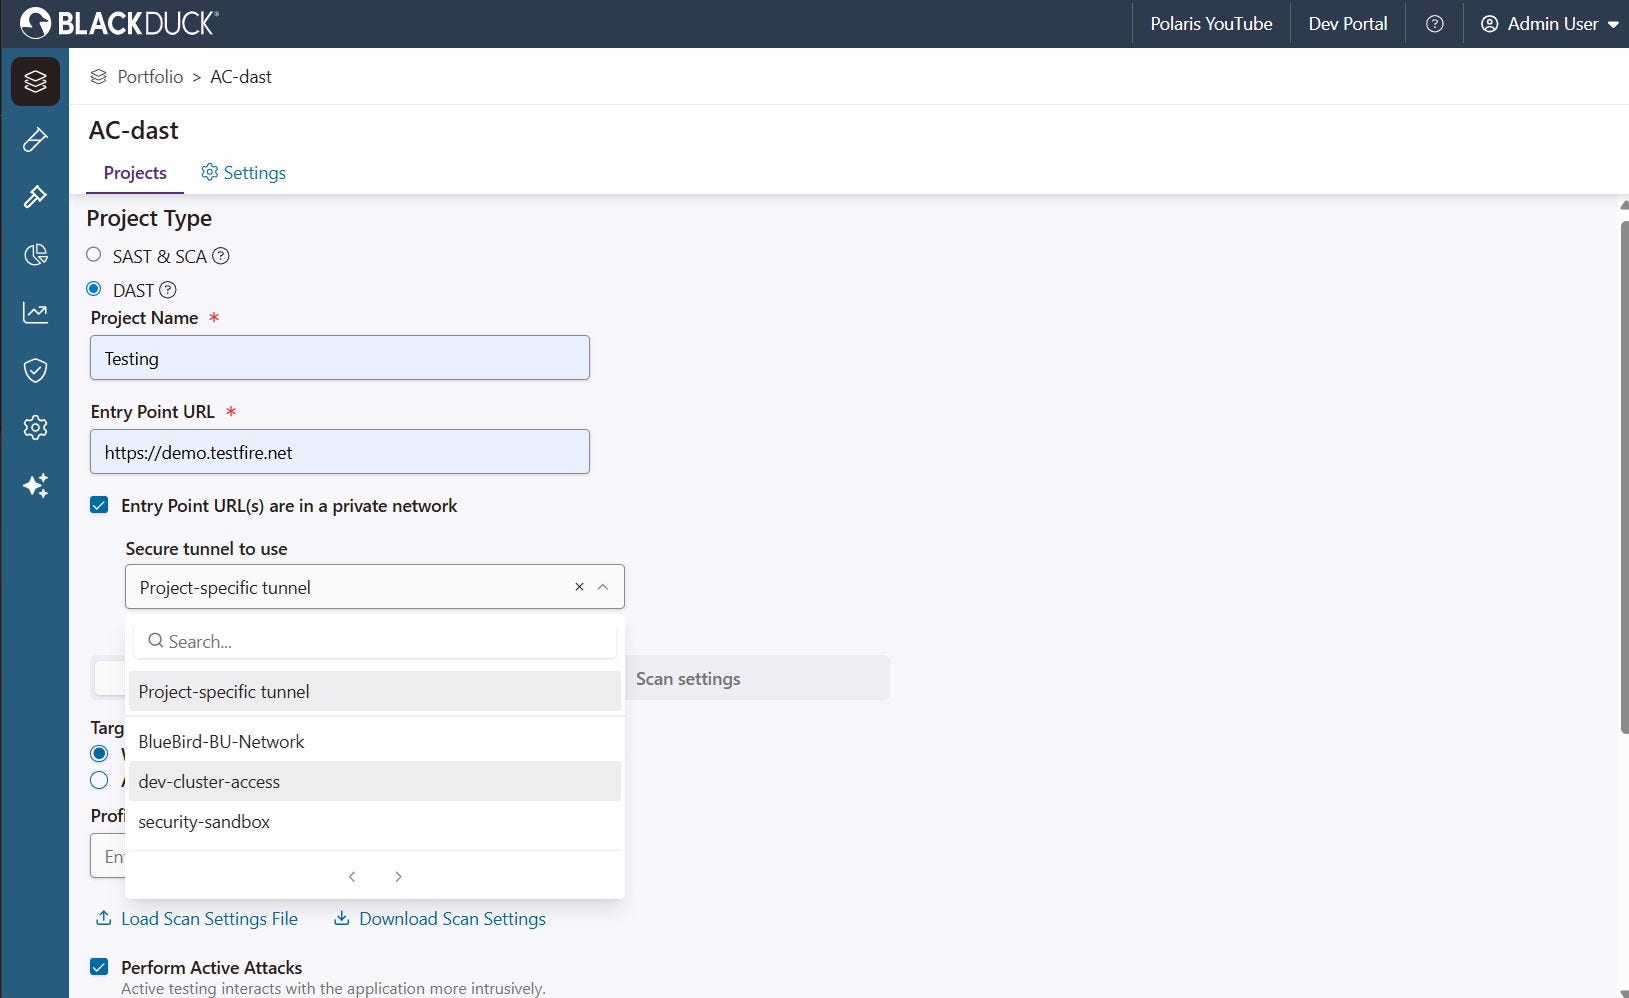Screen dimensions: 1629x998
Task: Select the second Target radio button
Action: pyautogui.click(x=99, y=781)
